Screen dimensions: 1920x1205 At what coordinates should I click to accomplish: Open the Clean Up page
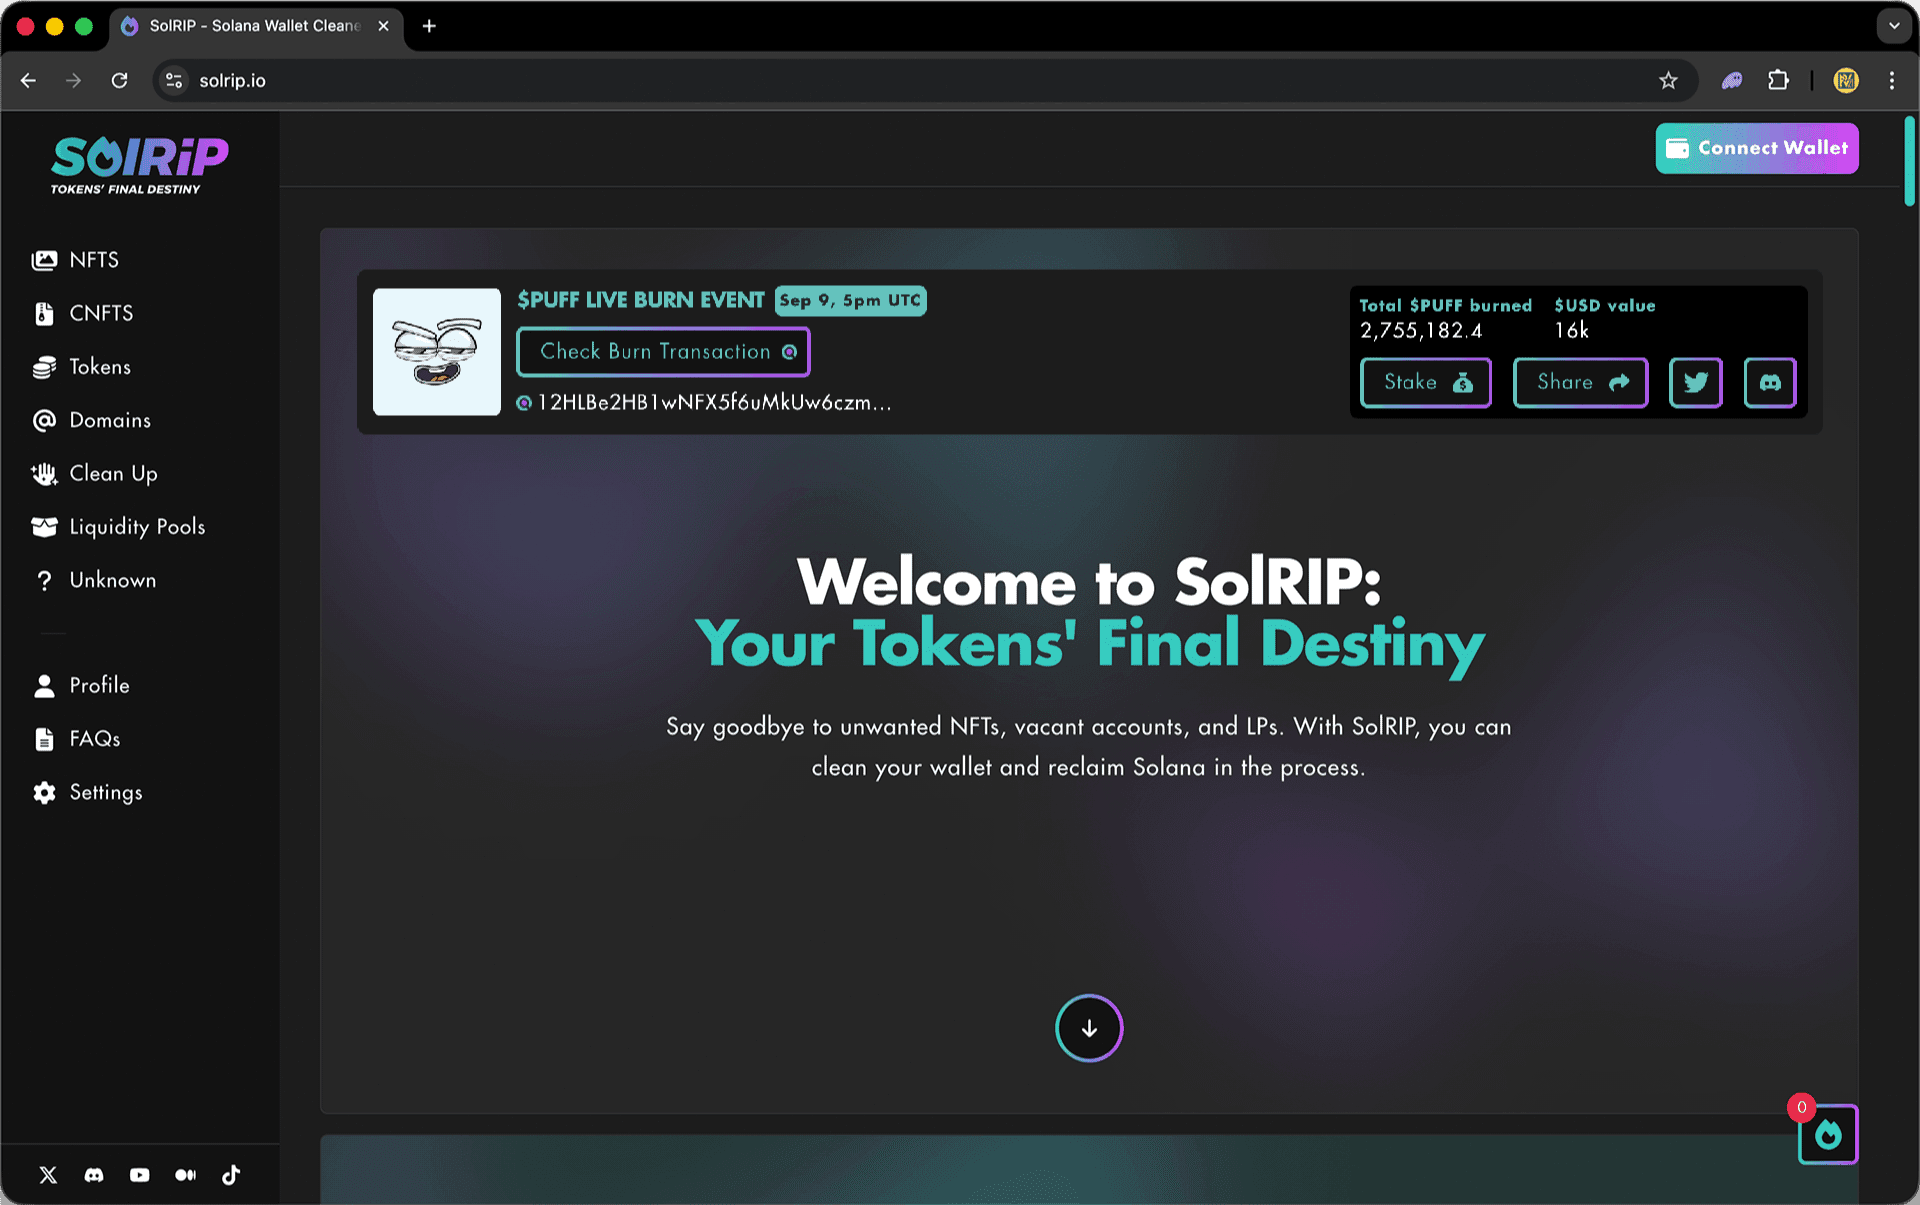tap(113, 473)
